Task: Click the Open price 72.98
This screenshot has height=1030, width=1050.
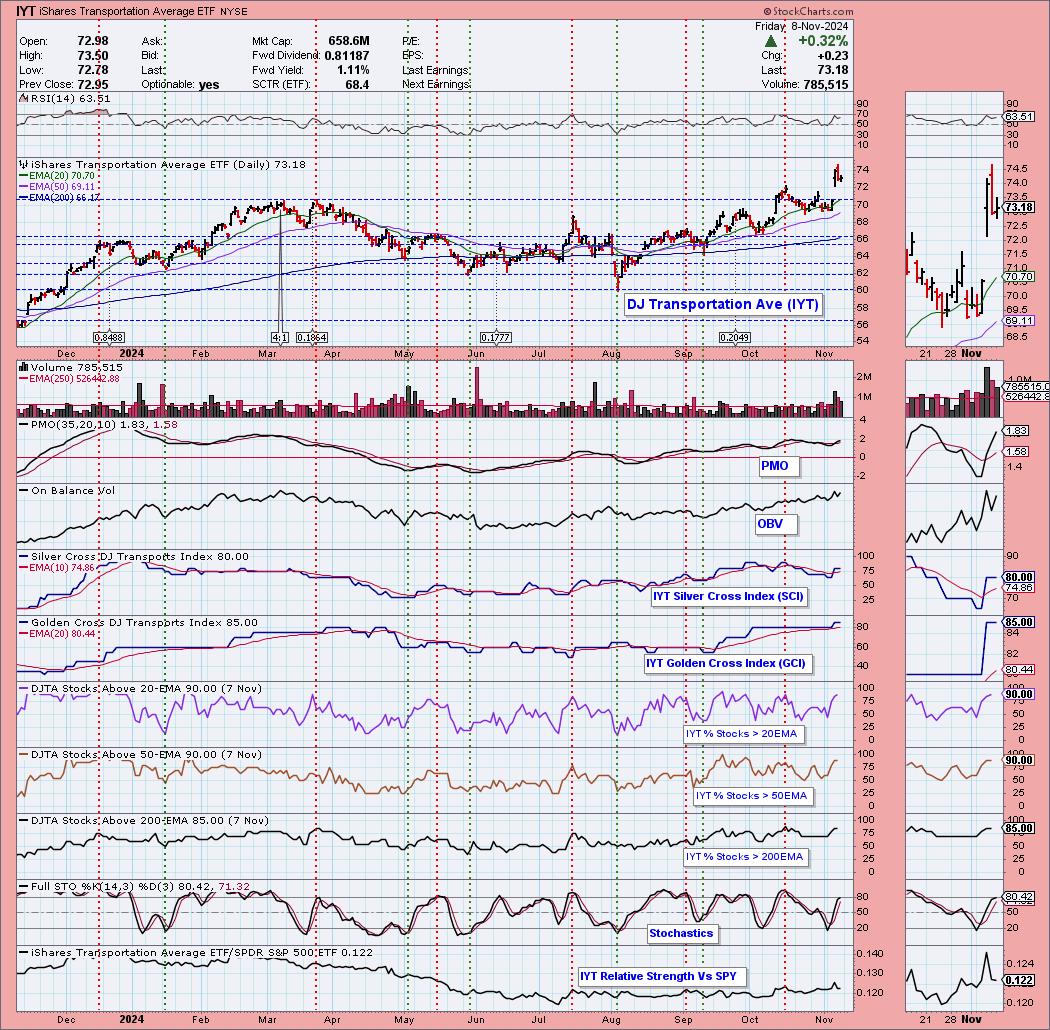Action: click(92, 41)
